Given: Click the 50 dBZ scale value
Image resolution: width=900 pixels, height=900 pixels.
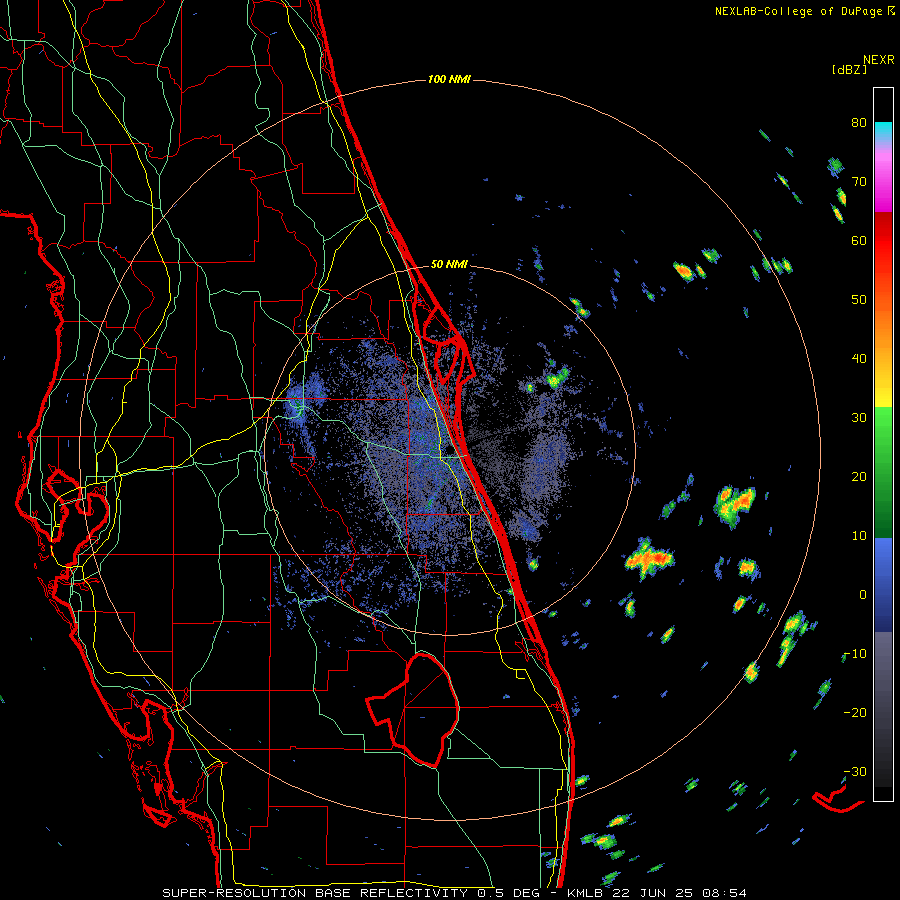Looking at the screenshot, I should tap(859, 300).
